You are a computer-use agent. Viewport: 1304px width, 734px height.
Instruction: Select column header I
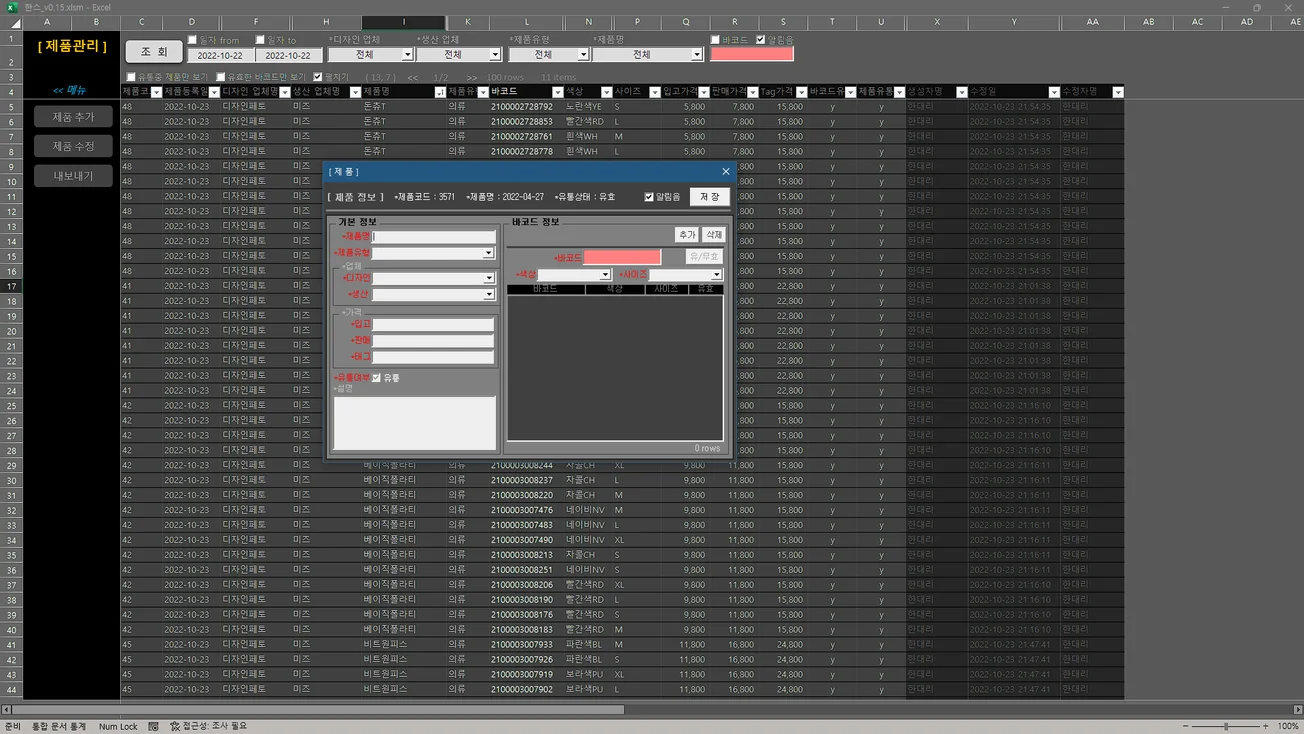404,22
